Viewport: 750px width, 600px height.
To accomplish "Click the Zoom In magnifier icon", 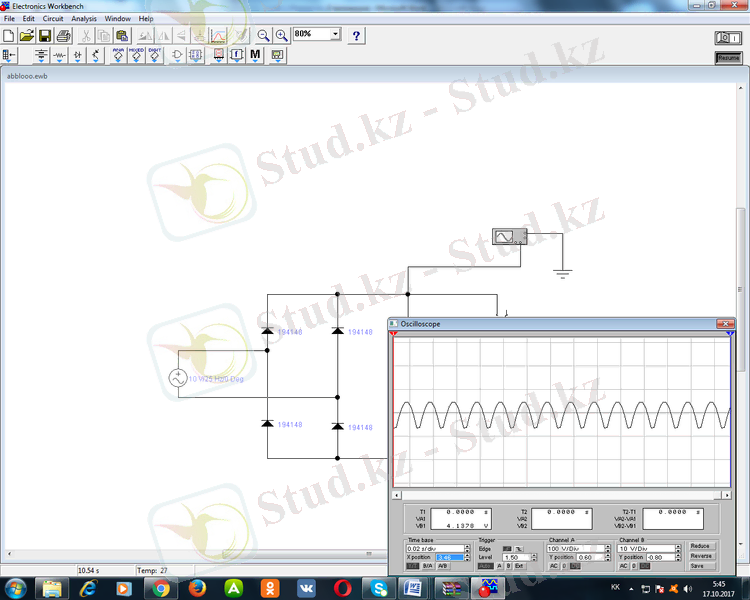I will pyautogui.click(x=282, y=35).
